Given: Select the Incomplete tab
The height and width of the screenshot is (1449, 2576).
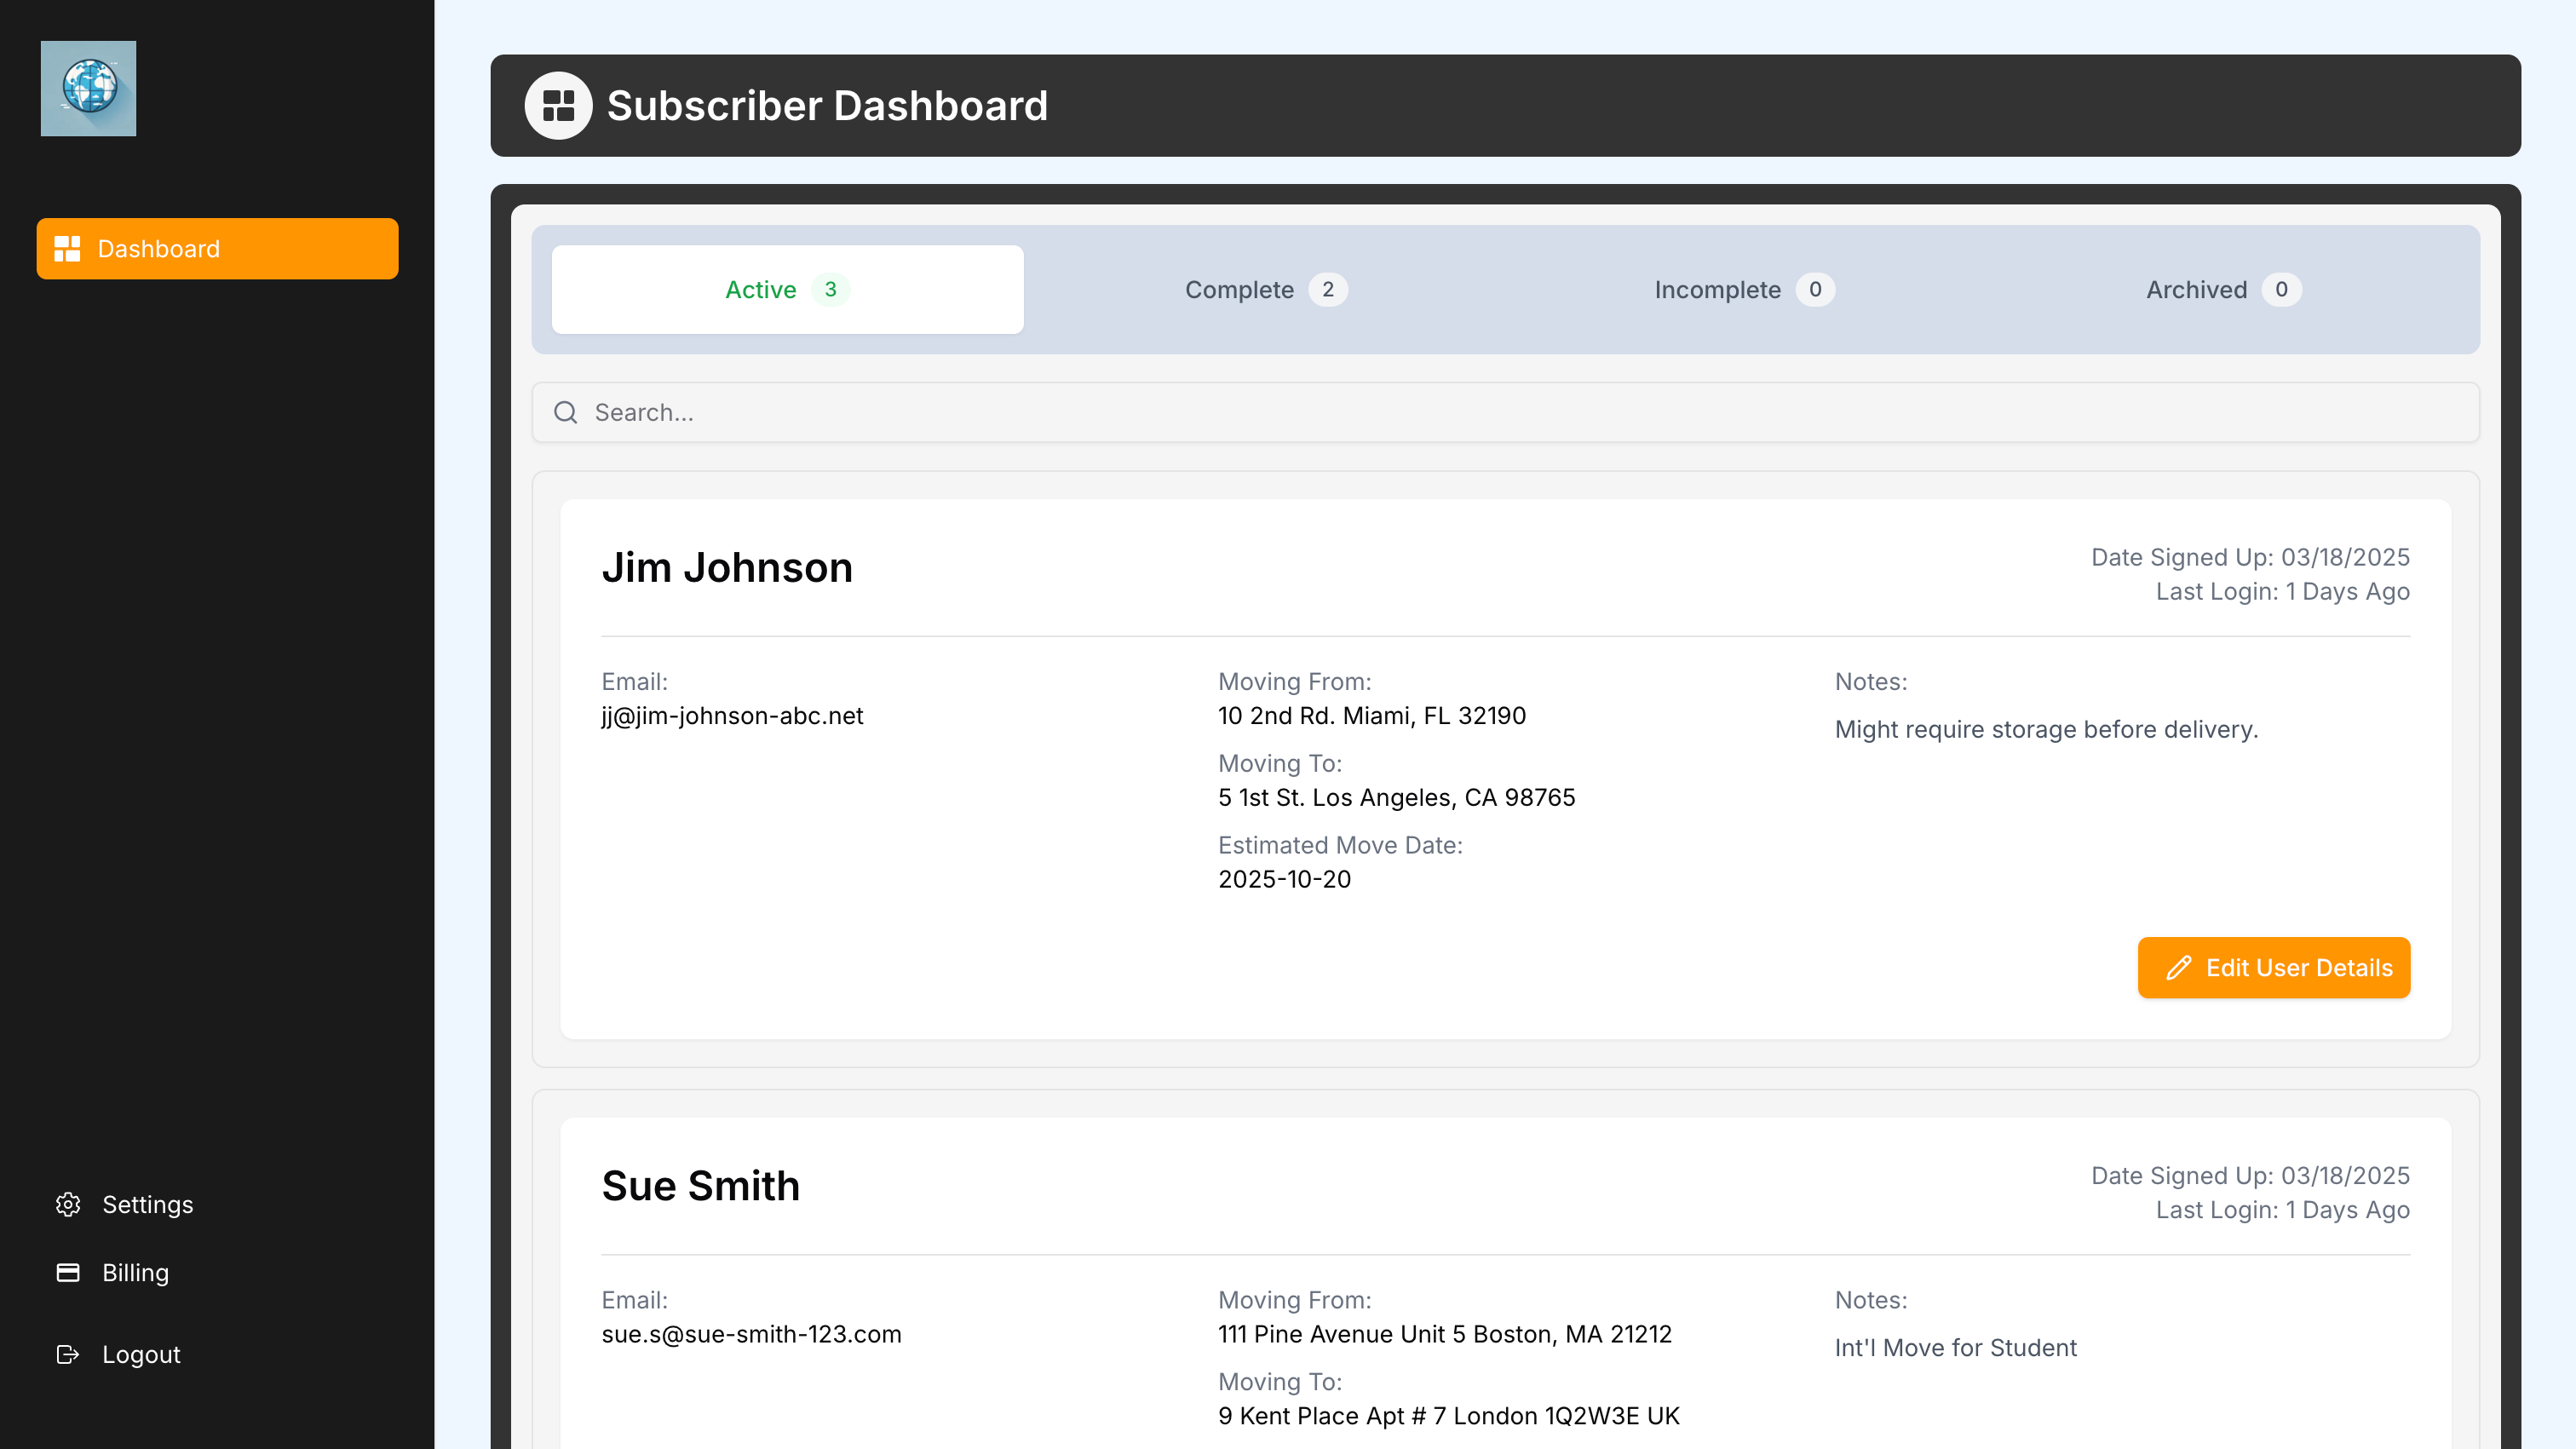Looking at the screenshot, I should 1742,289.
